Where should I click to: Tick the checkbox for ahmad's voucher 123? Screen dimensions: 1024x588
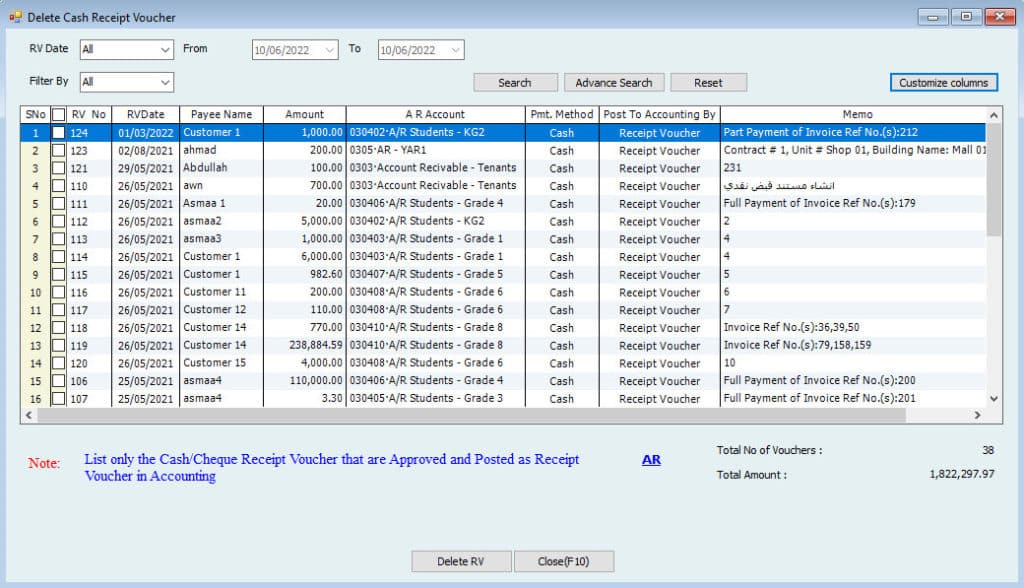59,151
